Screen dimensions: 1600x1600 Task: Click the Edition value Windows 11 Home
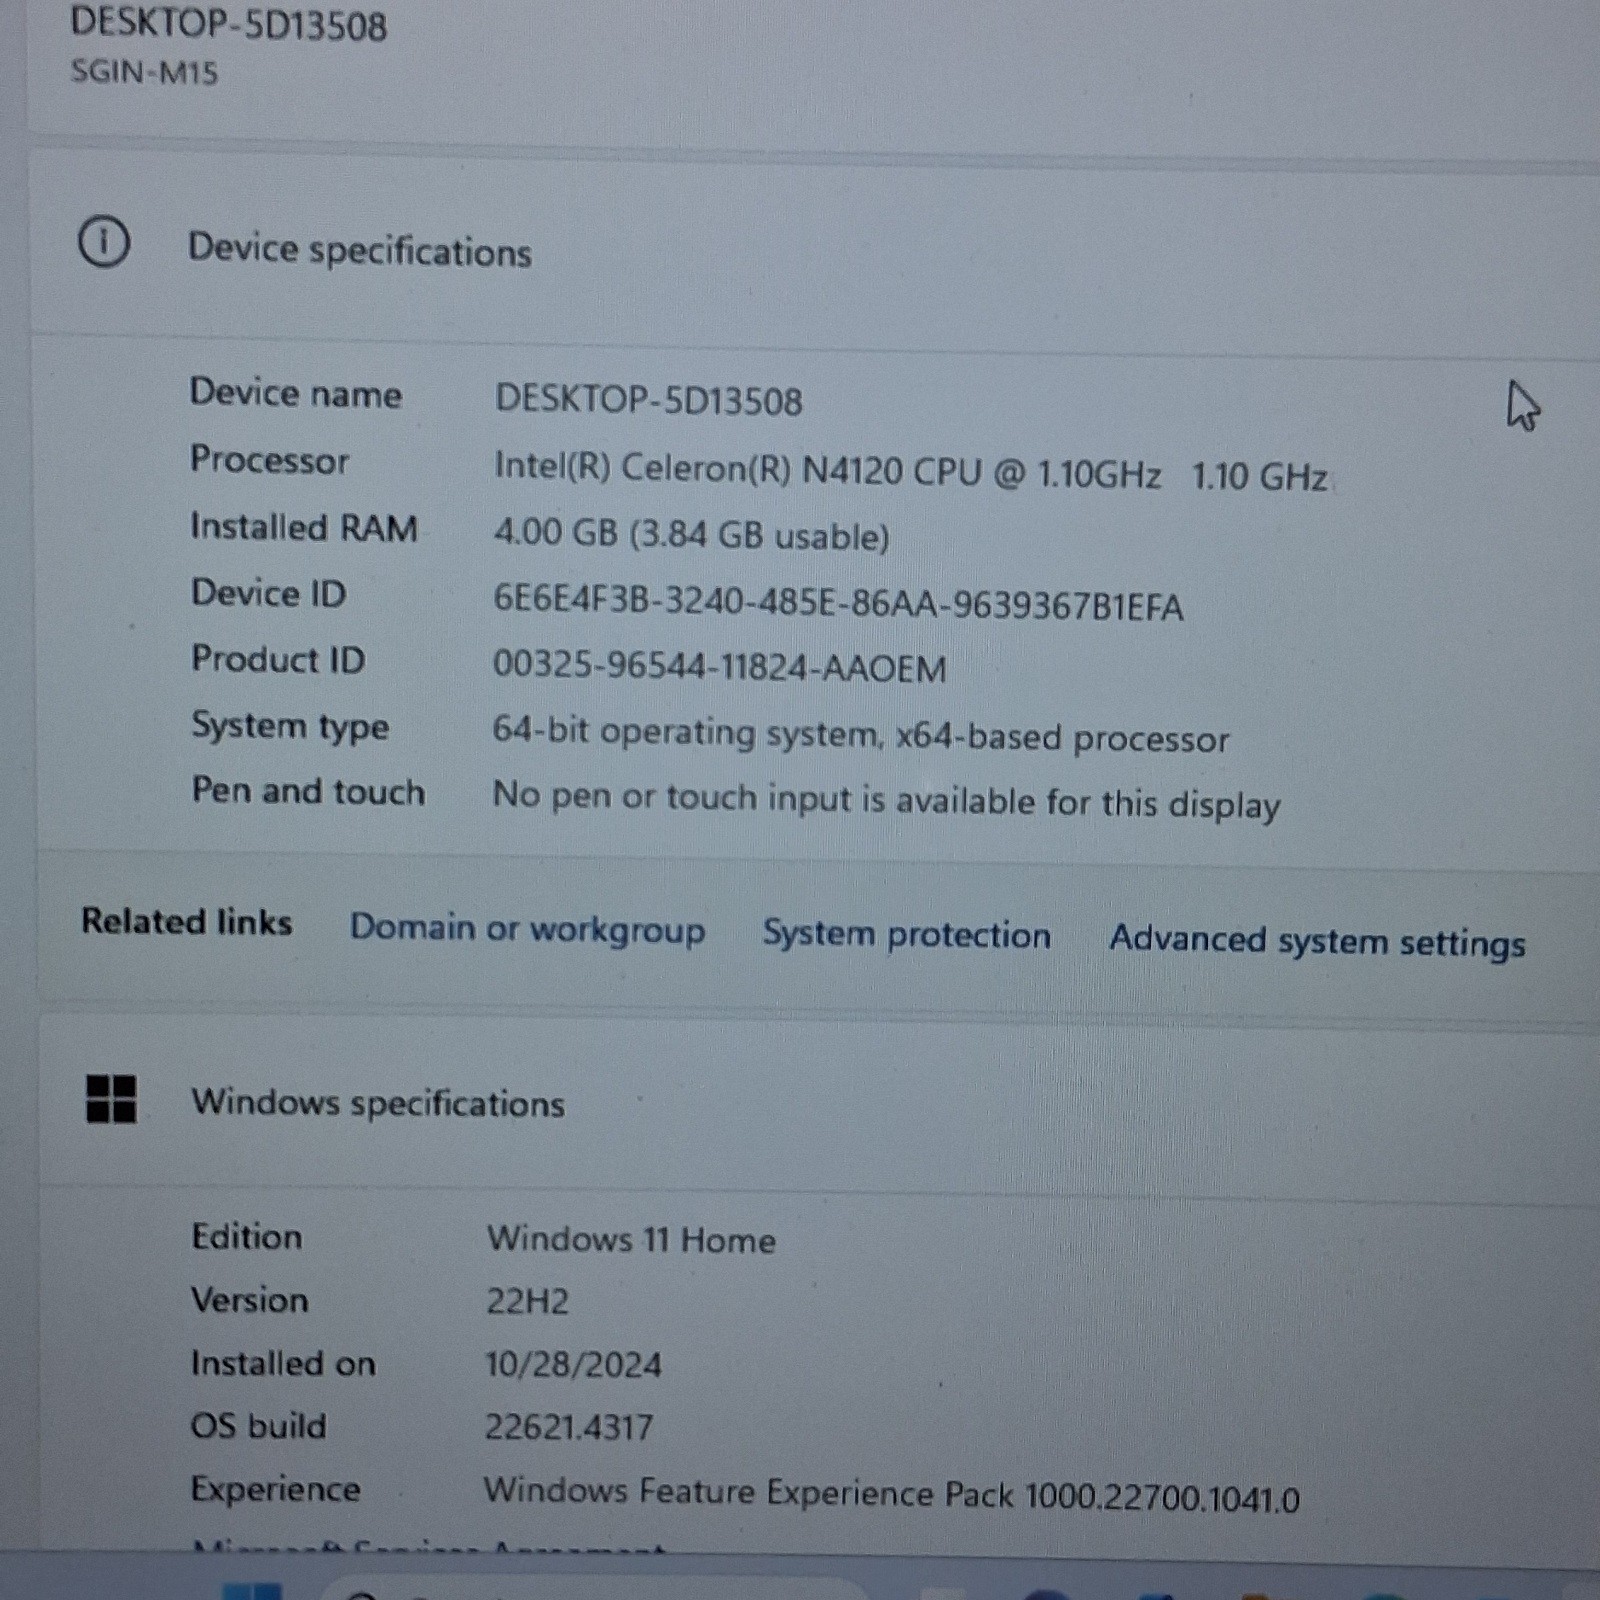(x=631, y=1240)
